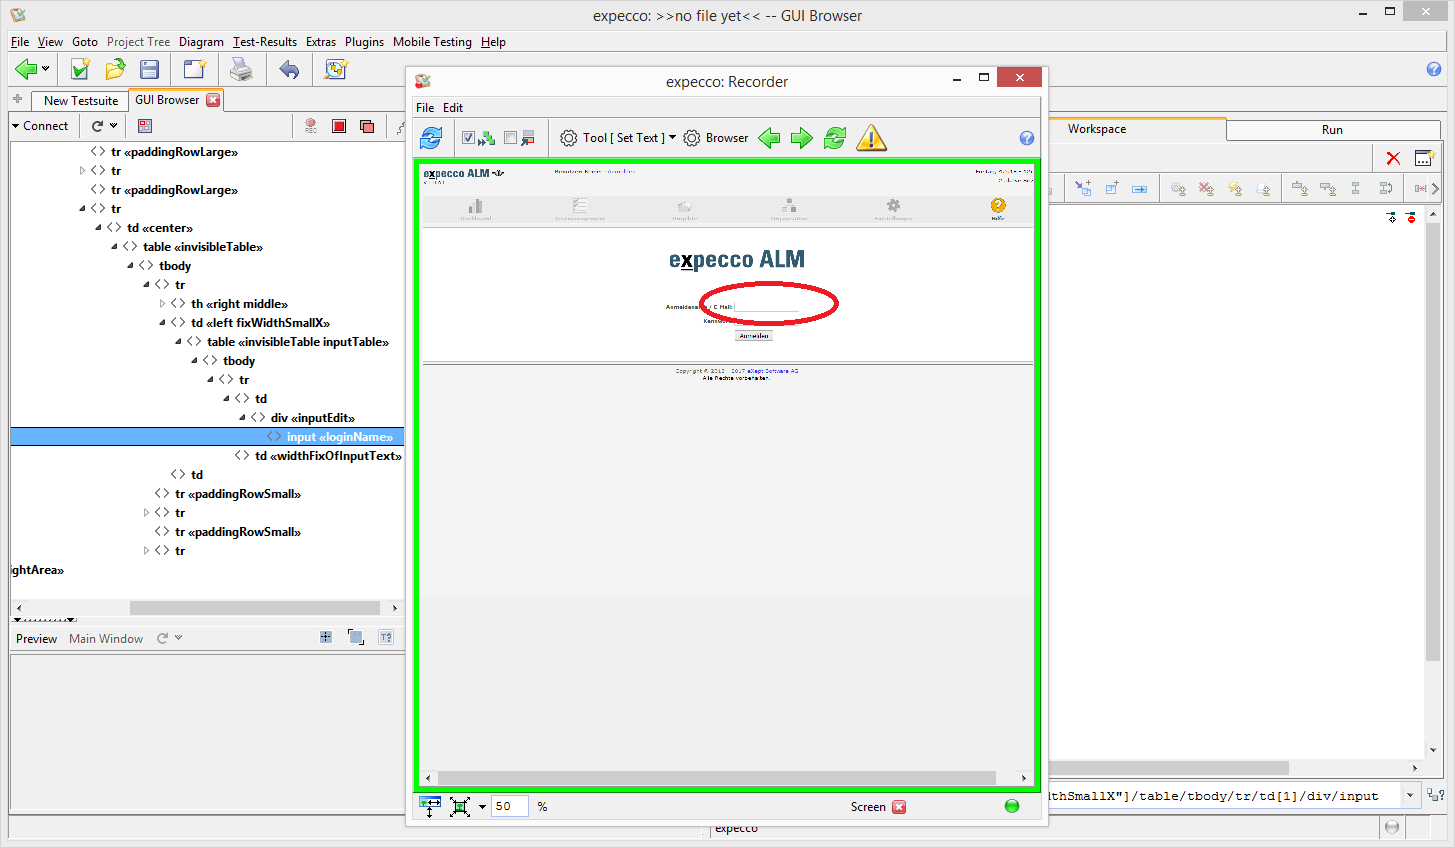Viewport: 1455px width, 848px height.
Task: Click the zoom percentage input field
Action: pyautogui.click(x=509, y=807)
